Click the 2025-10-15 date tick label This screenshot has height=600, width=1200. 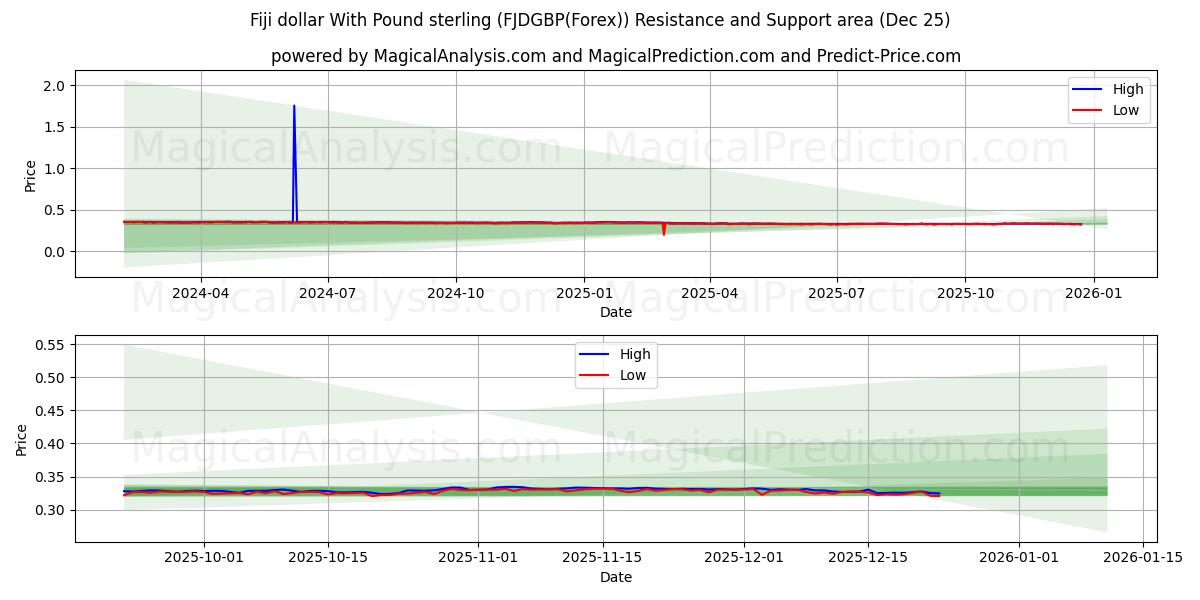[330, 557]
